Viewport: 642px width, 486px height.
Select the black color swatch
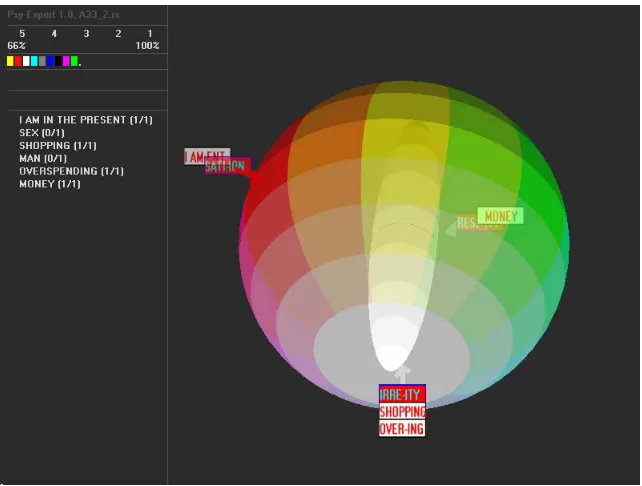58,61
